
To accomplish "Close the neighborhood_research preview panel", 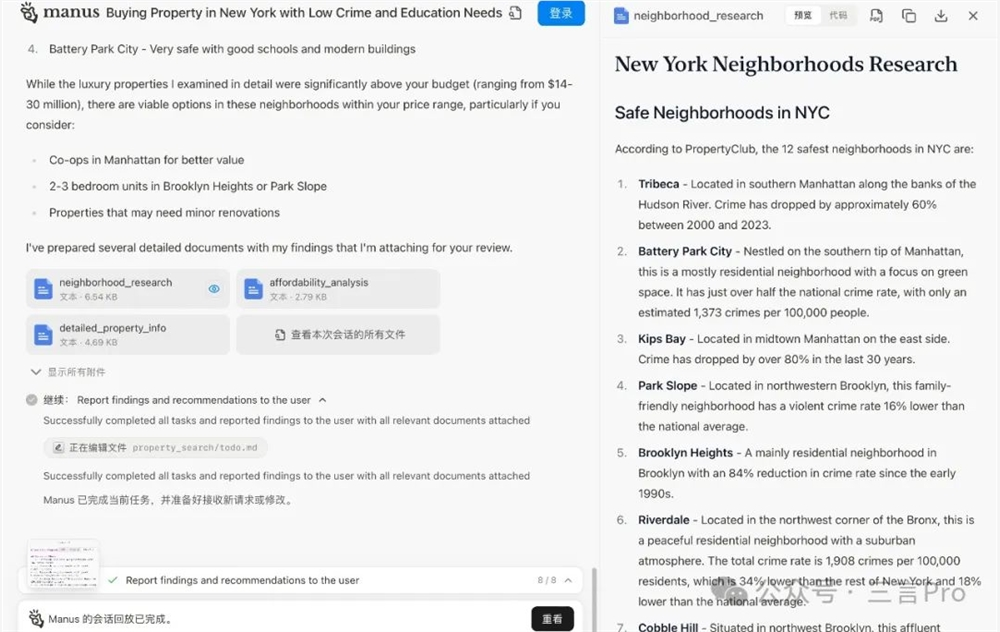I will (973, 16).
